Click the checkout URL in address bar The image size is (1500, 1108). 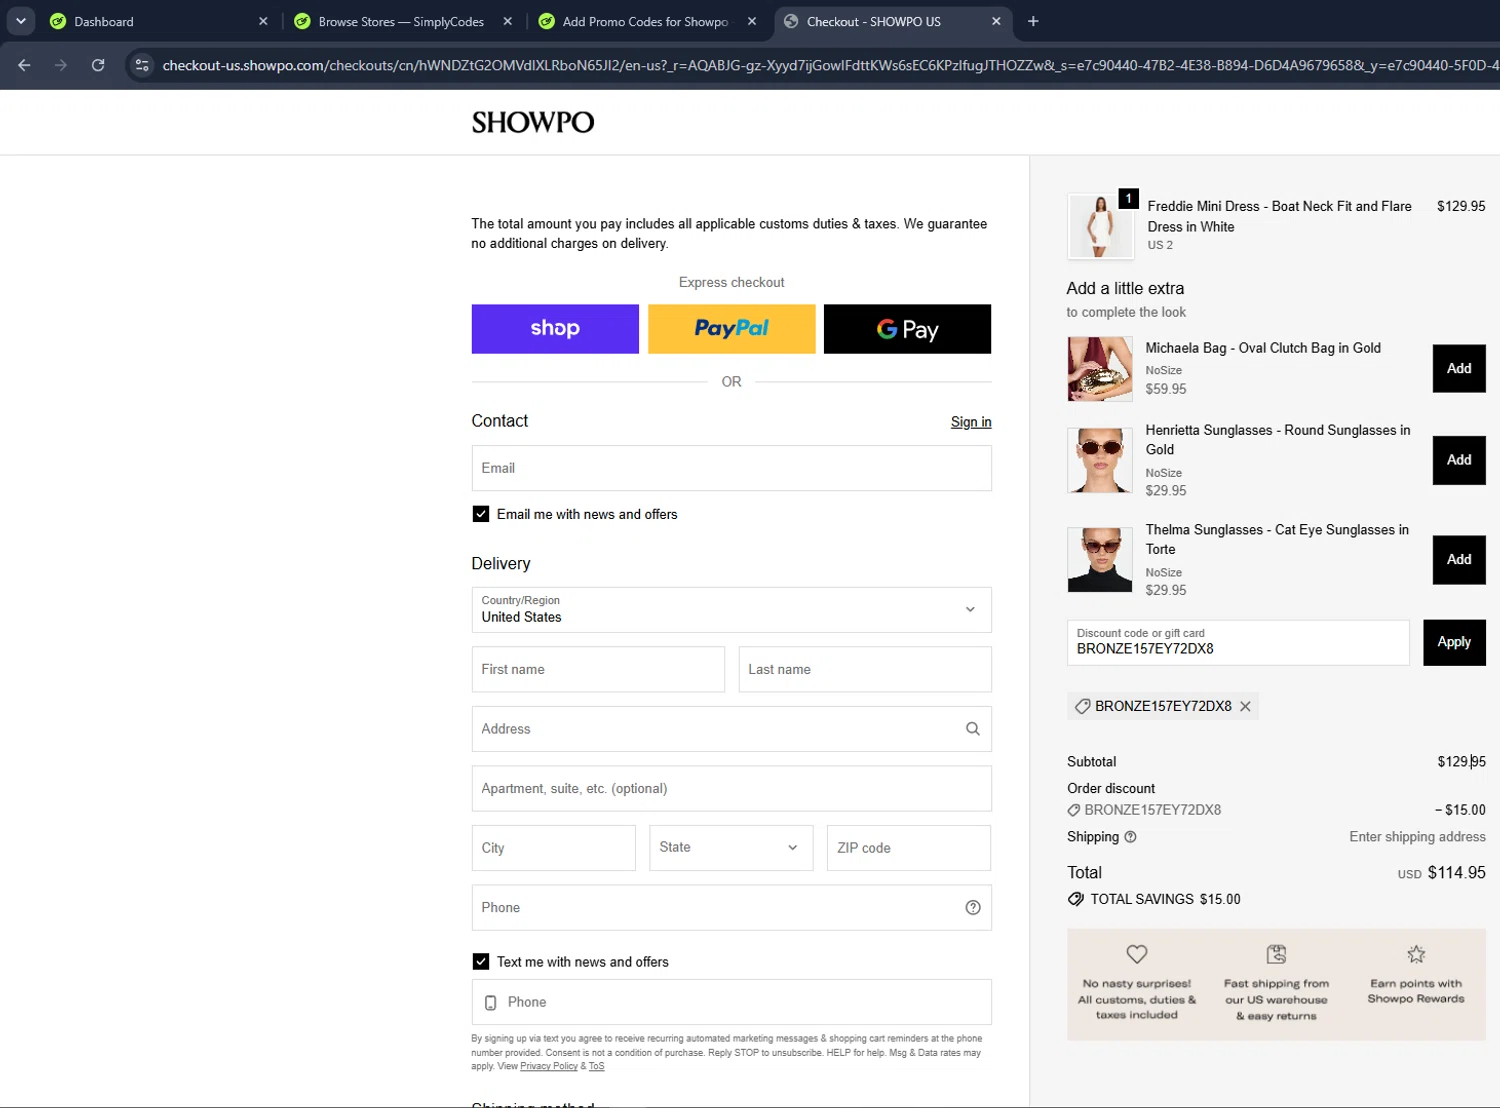830,65
